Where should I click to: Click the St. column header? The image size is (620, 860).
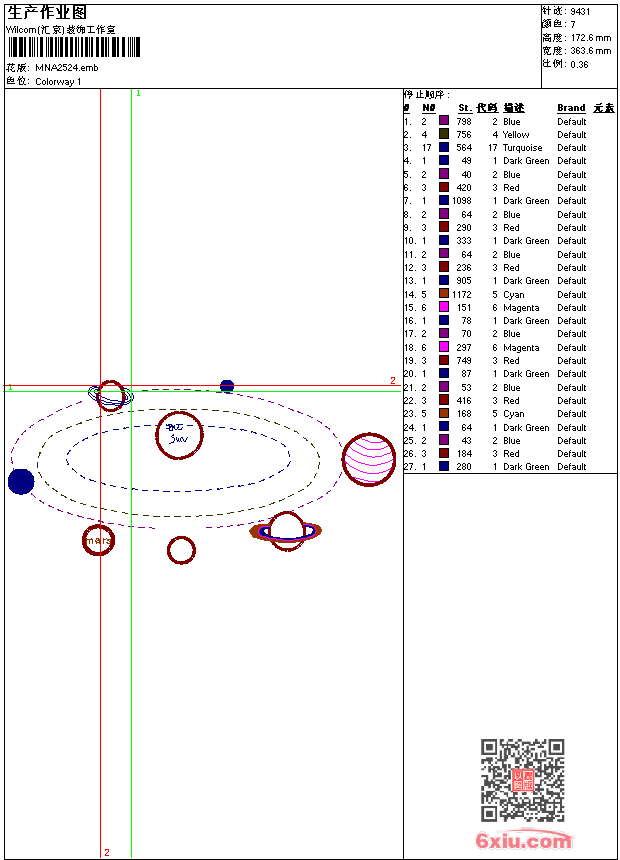tap(465, 108)
